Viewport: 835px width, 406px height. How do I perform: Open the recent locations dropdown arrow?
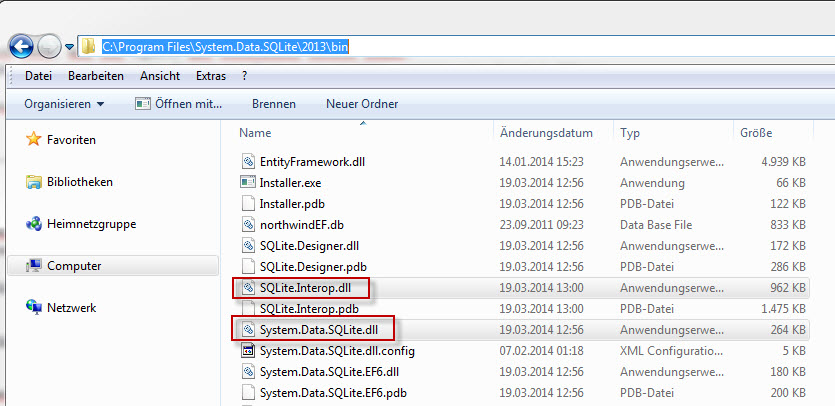[x=69, y=47]
